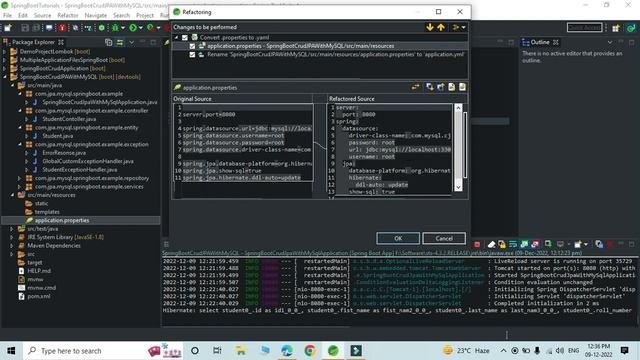This screenshot has width=640, height=360.
Task: Select StudentContoller.java in Package Explorer
Action: tap(69, 119)
